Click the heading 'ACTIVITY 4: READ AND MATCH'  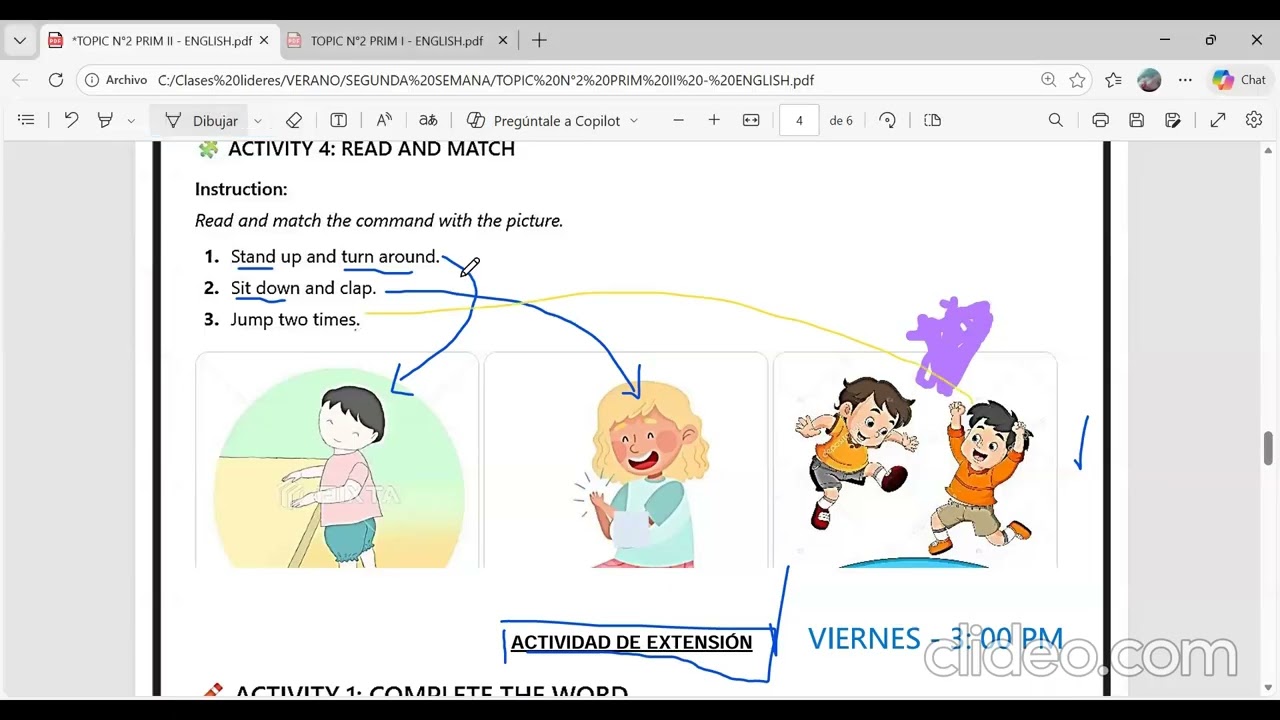(x=371, y=149)
